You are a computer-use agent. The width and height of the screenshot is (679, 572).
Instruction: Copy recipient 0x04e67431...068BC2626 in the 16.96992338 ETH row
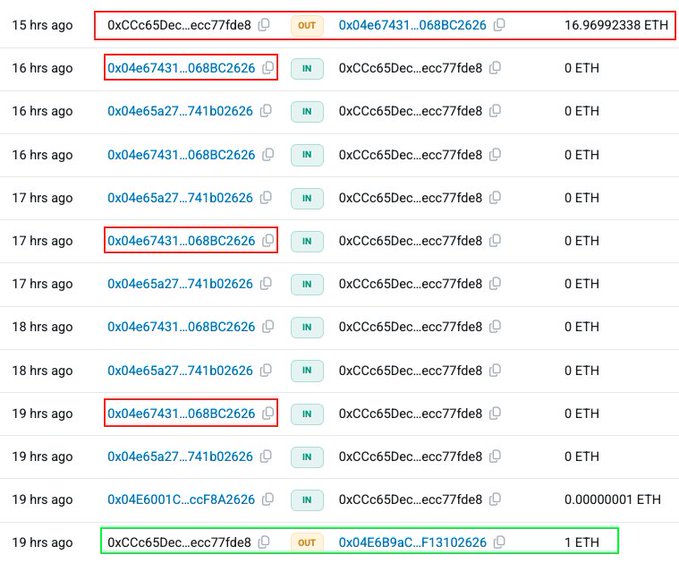coord(499,25)
